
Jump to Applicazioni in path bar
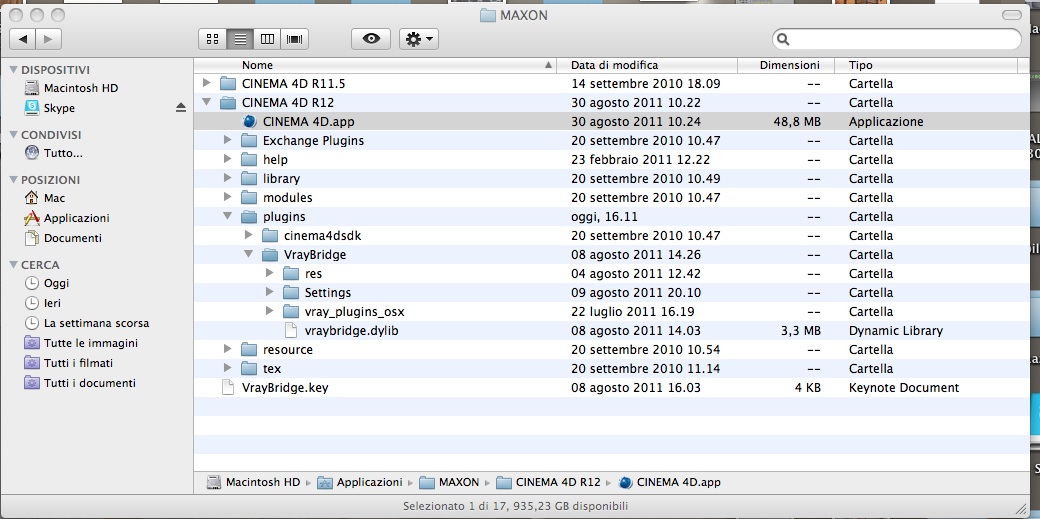tap(359, 482)
